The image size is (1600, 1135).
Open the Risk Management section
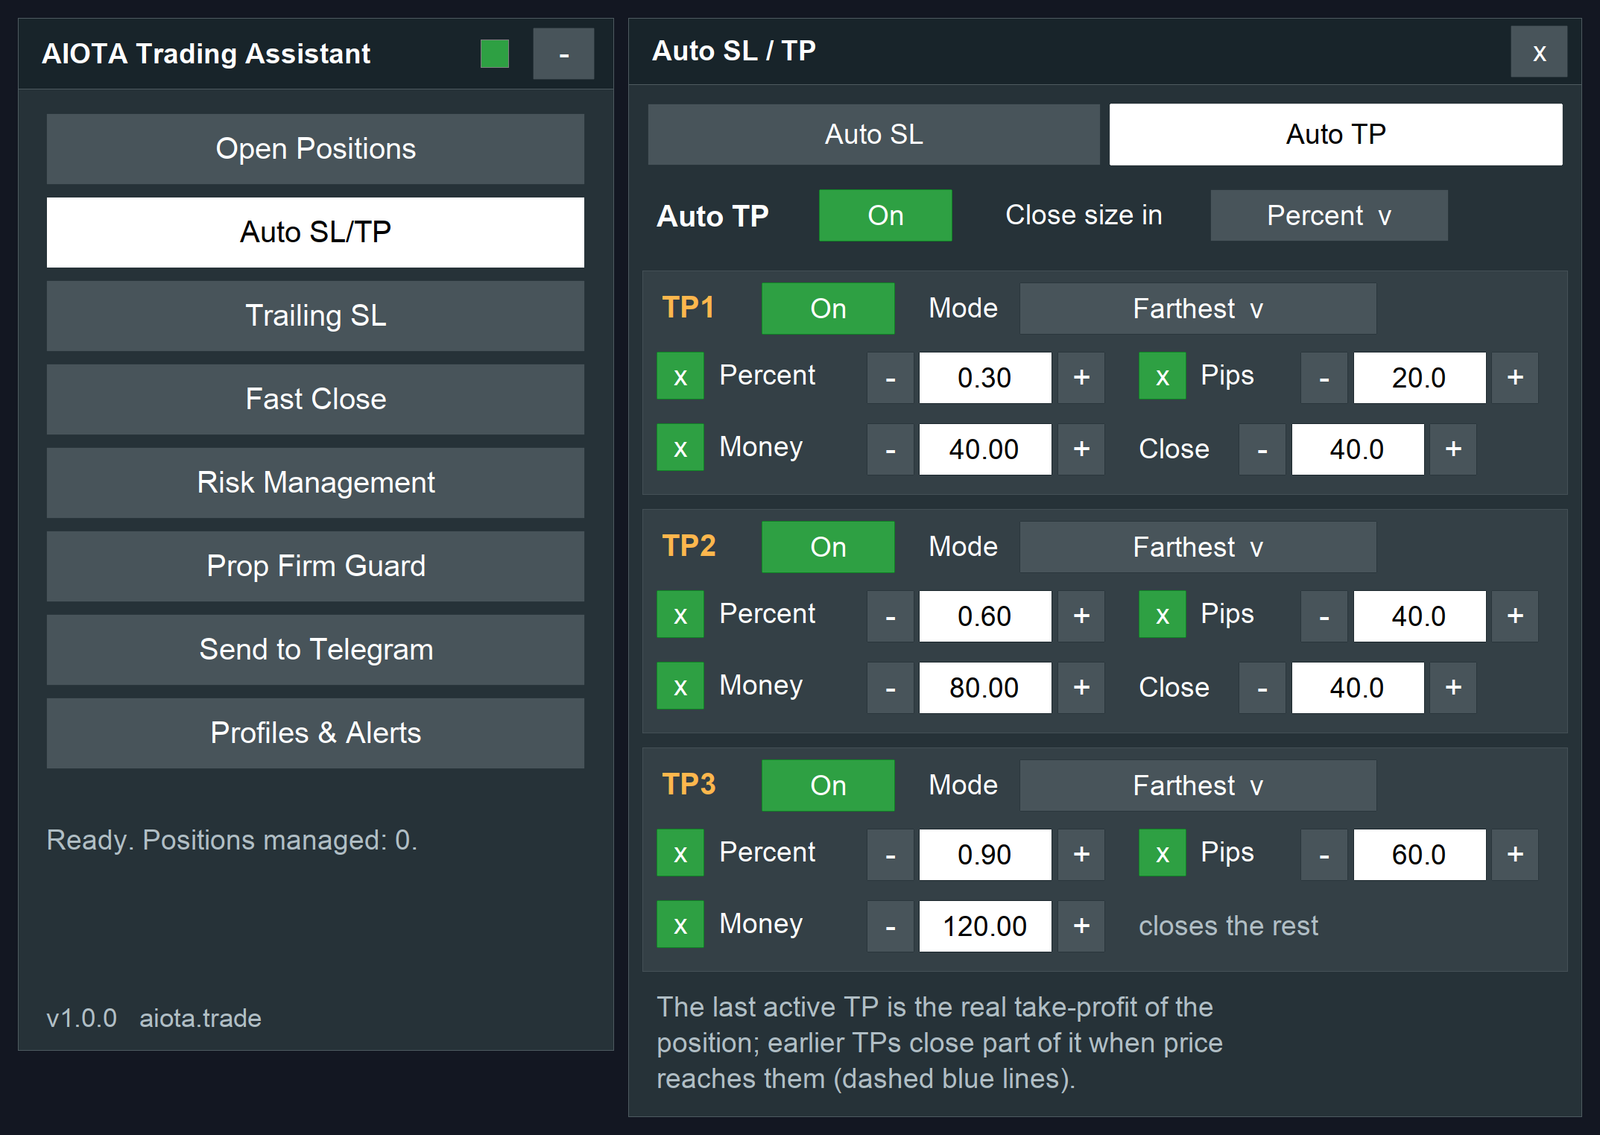point(315,483)
